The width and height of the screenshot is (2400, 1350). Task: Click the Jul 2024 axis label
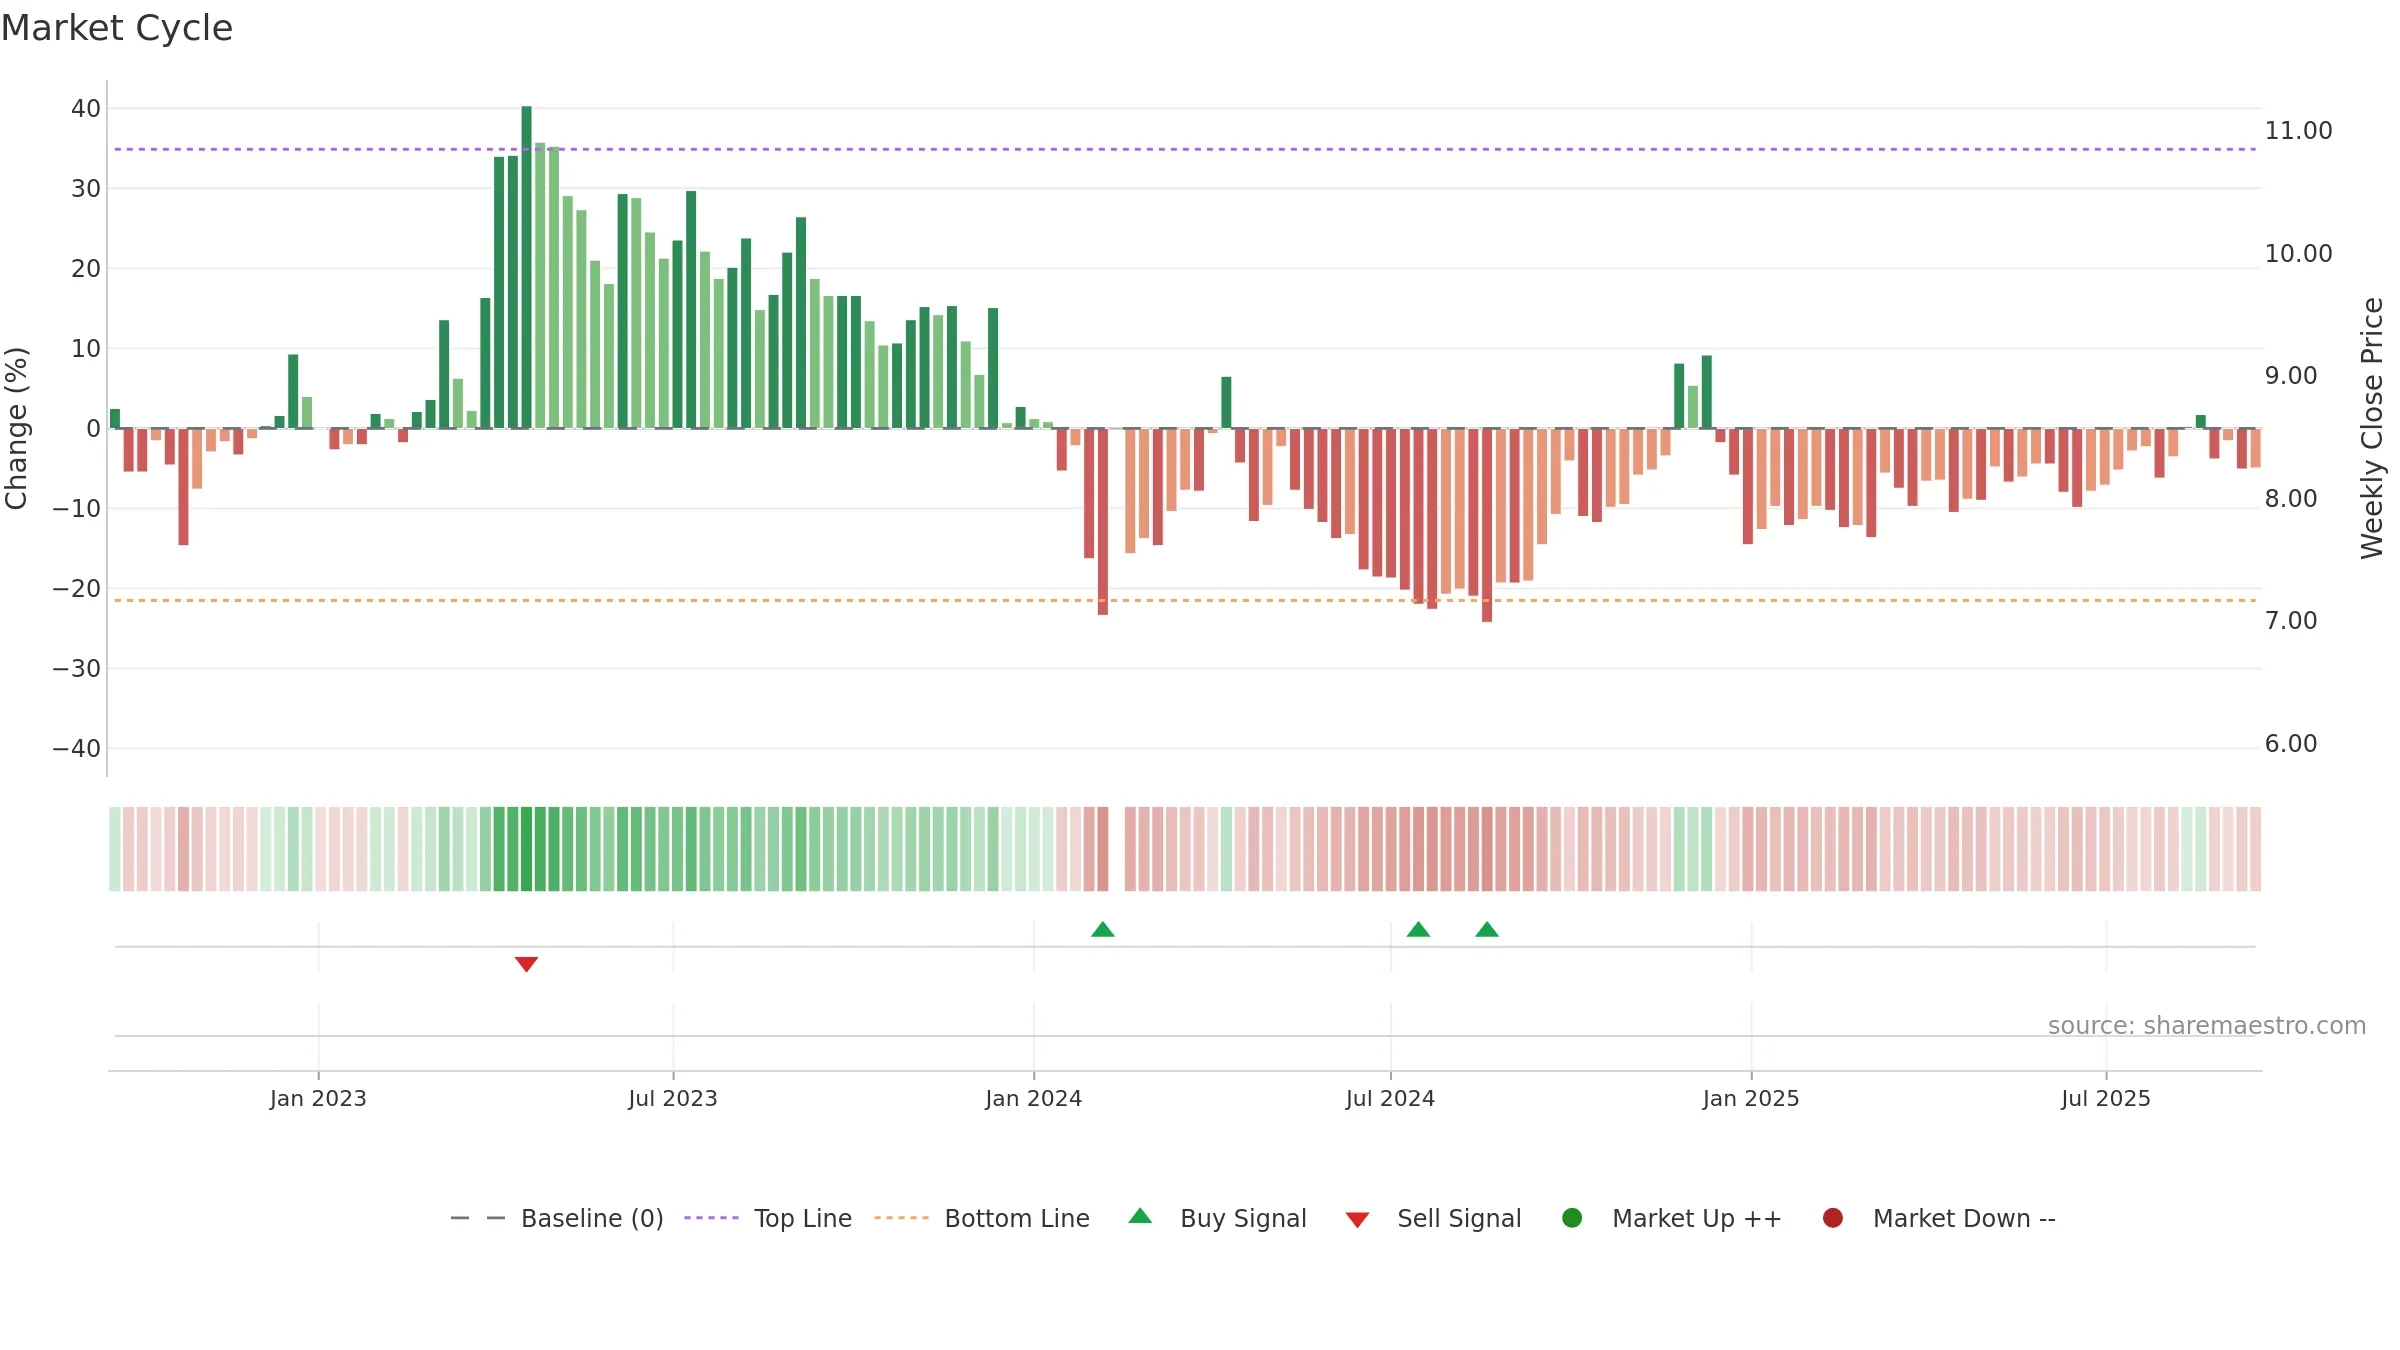click(1390, 1098)
